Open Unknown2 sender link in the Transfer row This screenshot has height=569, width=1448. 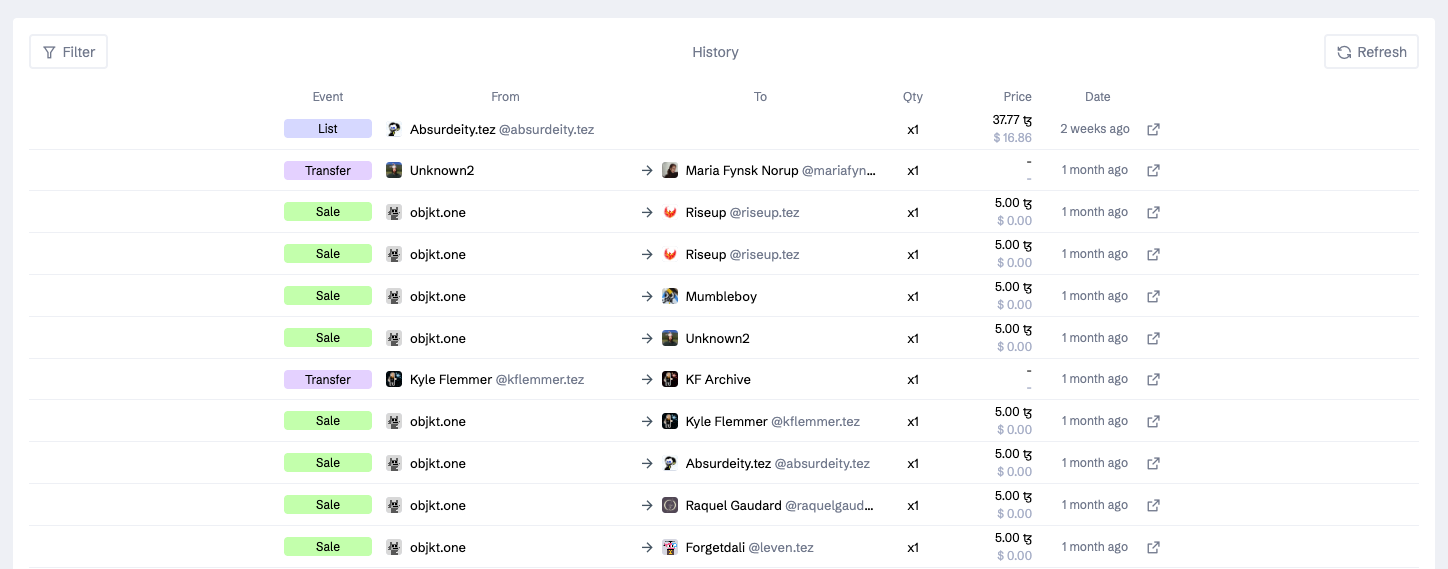pos(442,170)
